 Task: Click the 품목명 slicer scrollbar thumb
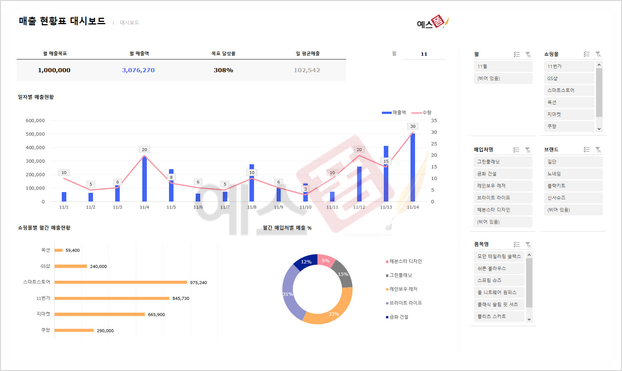[x=529, y=283]
